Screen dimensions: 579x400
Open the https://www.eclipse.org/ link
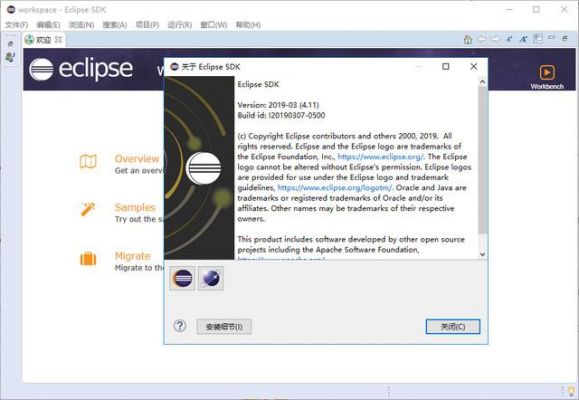tap(381, 157)
